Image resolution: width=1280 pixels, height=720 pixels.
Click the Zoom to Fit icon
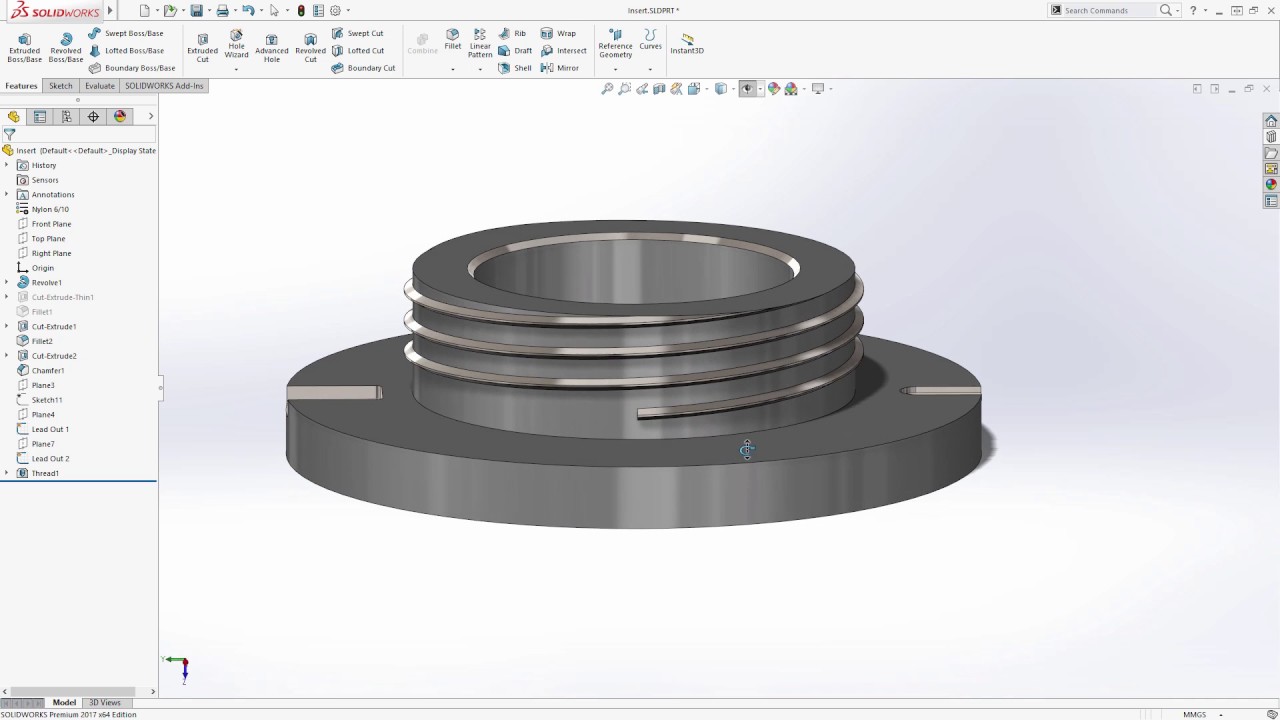607,89
